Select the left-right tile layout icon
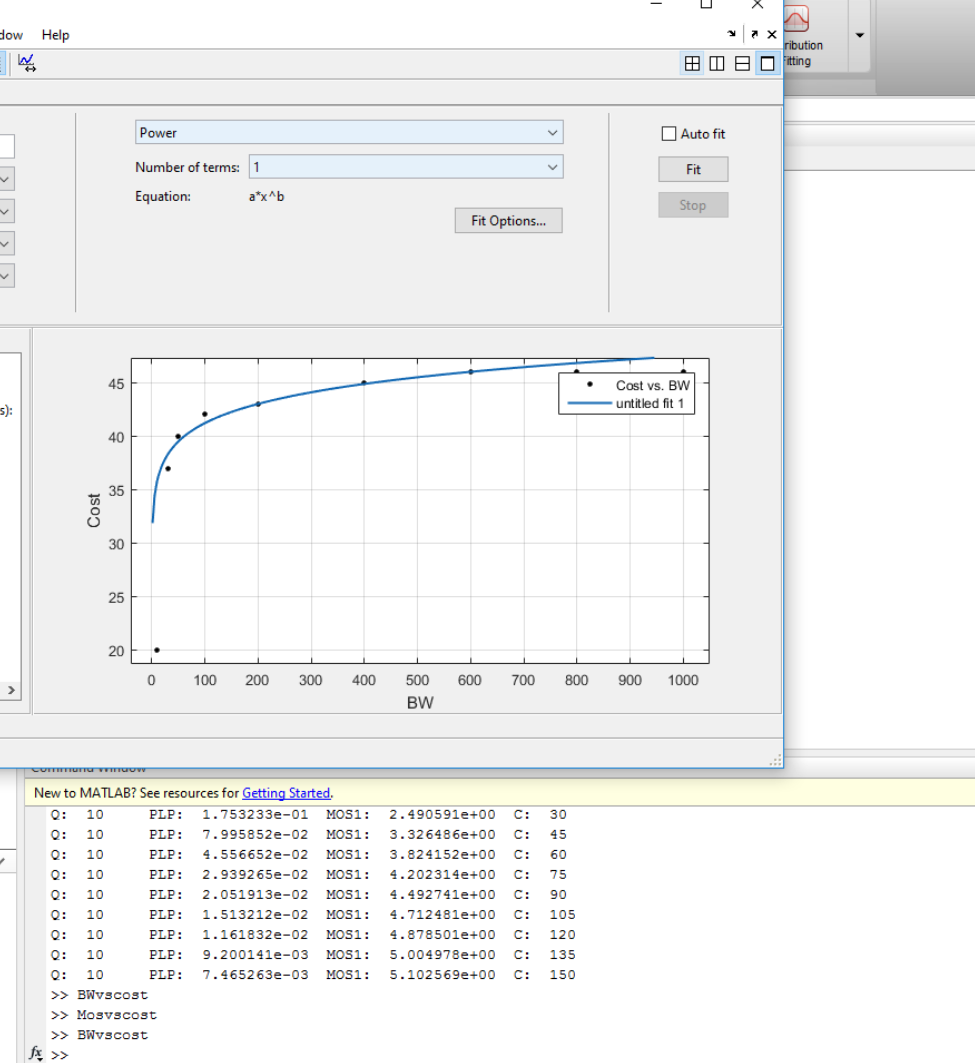This screenshot has width=975, height=1063. pos(717,64)
